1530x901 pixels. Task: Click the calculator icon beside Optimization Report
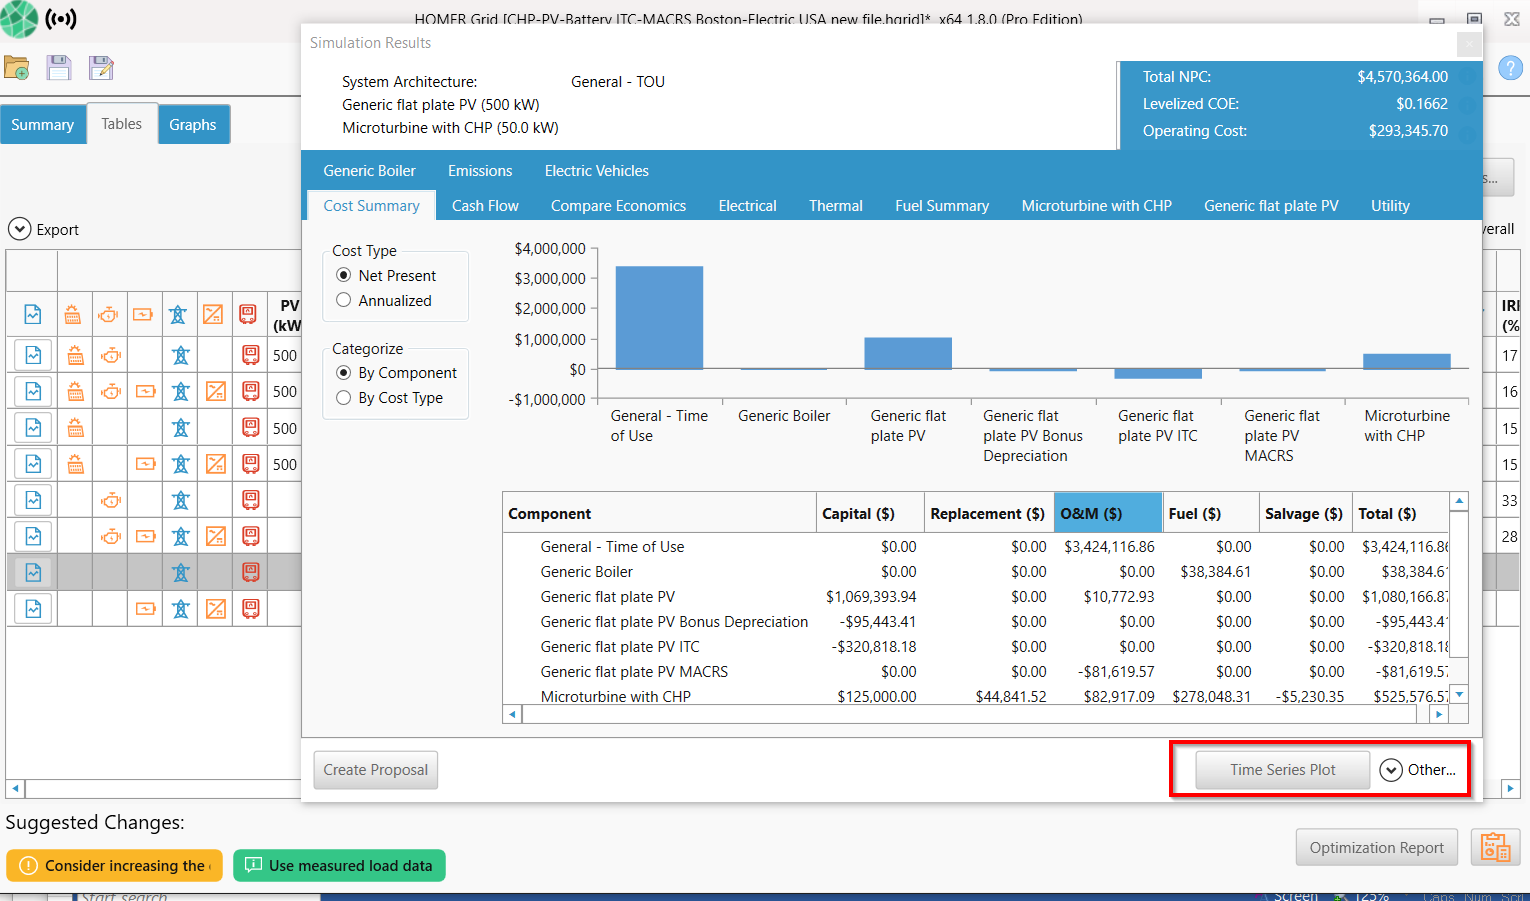(x=1495, y=847)
